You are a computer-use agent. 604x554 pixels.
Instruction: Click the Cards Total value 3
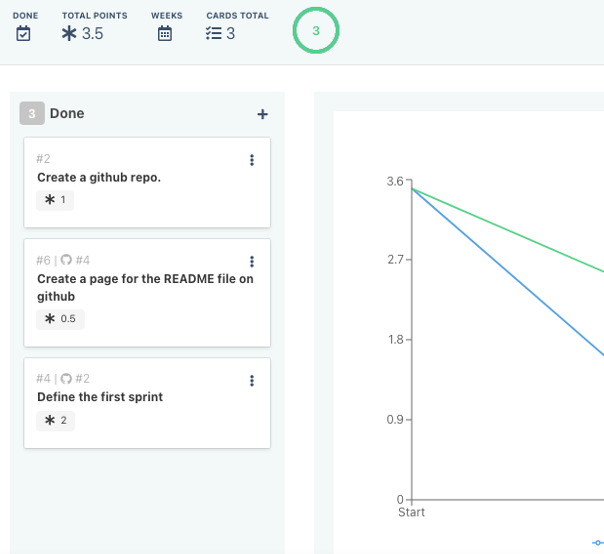click(x=230, y=34)
